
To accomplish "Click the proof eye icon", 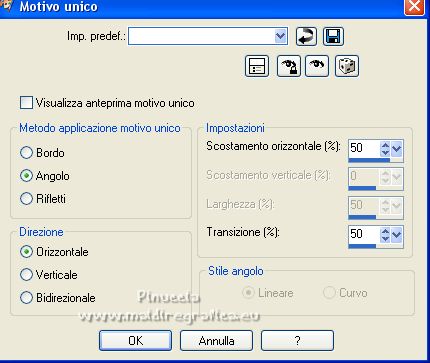I will click(317, 66).
